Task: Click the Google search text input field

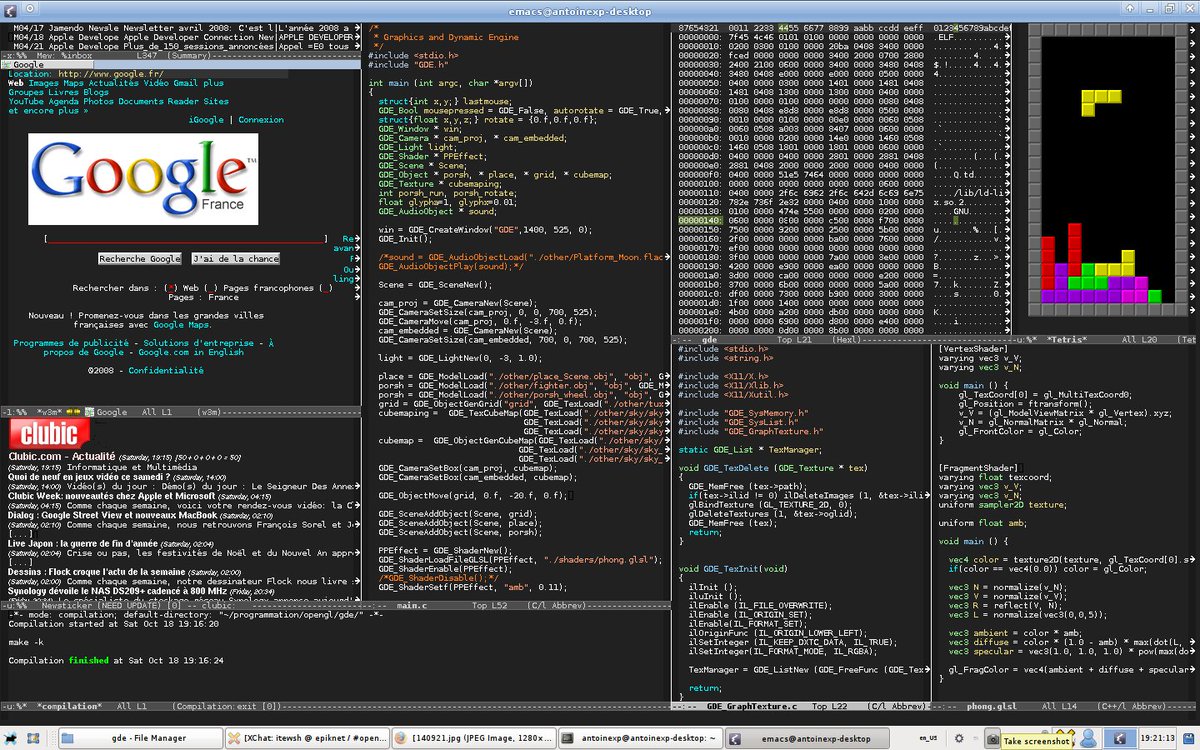Action: (x=185, y=239)
